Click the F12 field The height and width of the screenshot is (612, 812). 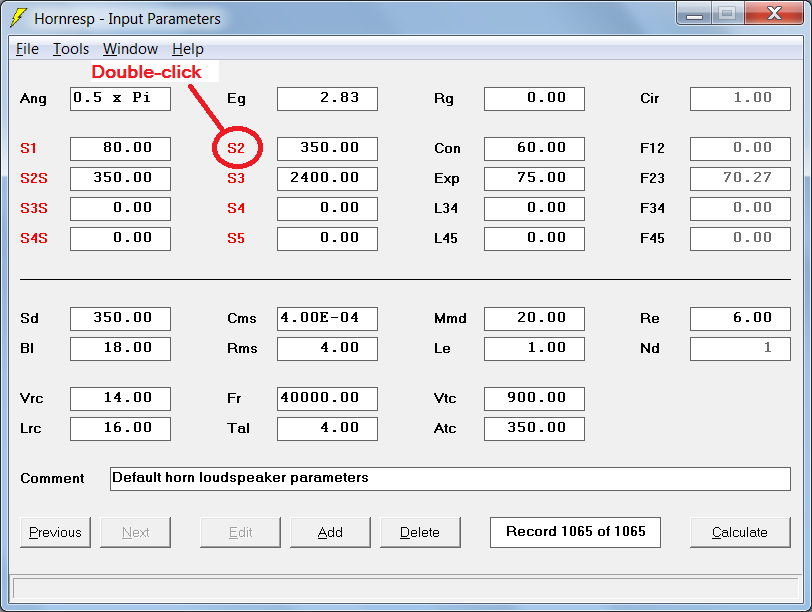click(741, 149)
